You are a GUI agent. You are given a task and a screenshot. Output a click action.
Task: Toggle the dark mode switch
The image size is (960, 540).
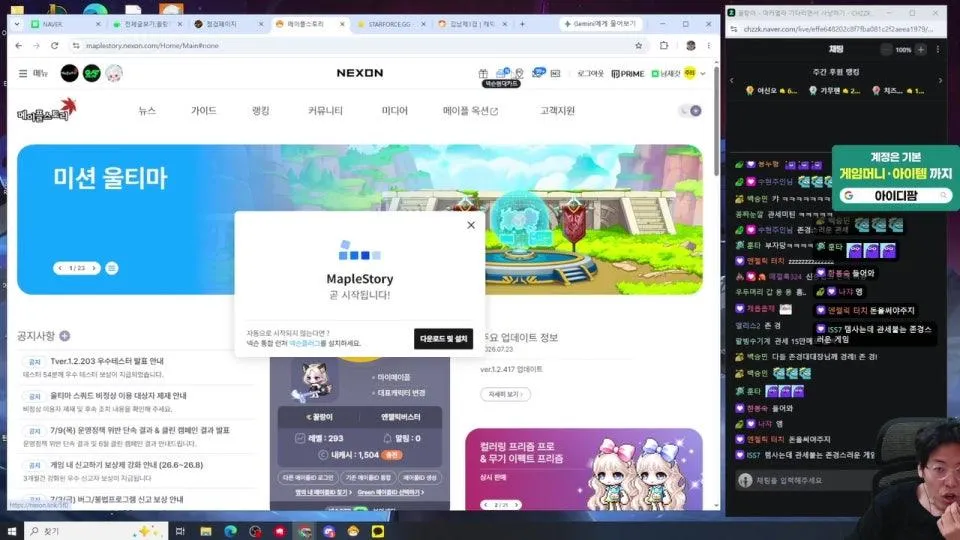pos(691,111)
